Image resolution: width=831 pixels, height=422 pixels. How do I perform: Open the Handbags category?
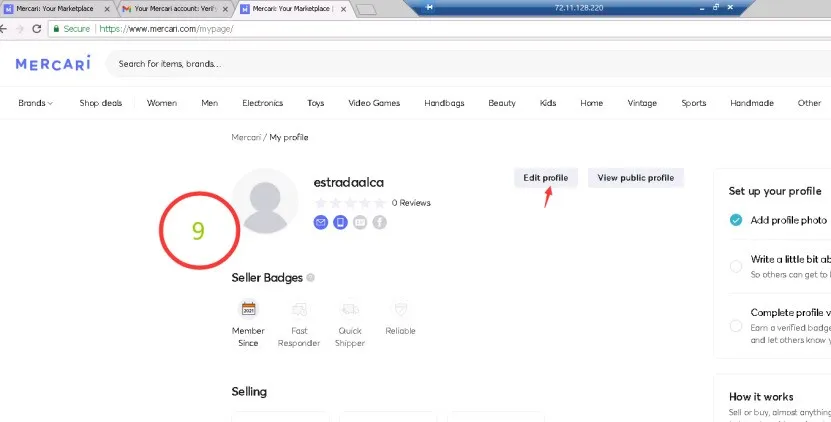[444, 103]
